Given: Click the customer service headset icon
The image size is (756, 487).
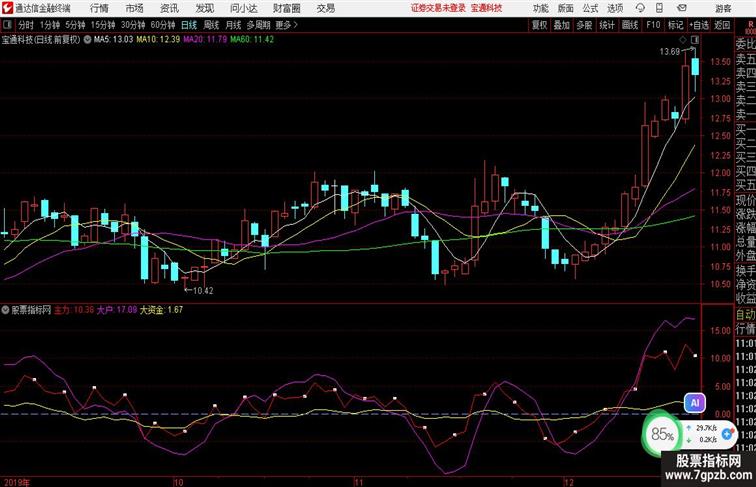Looking at the screenshot, I should tap(640, 8).
